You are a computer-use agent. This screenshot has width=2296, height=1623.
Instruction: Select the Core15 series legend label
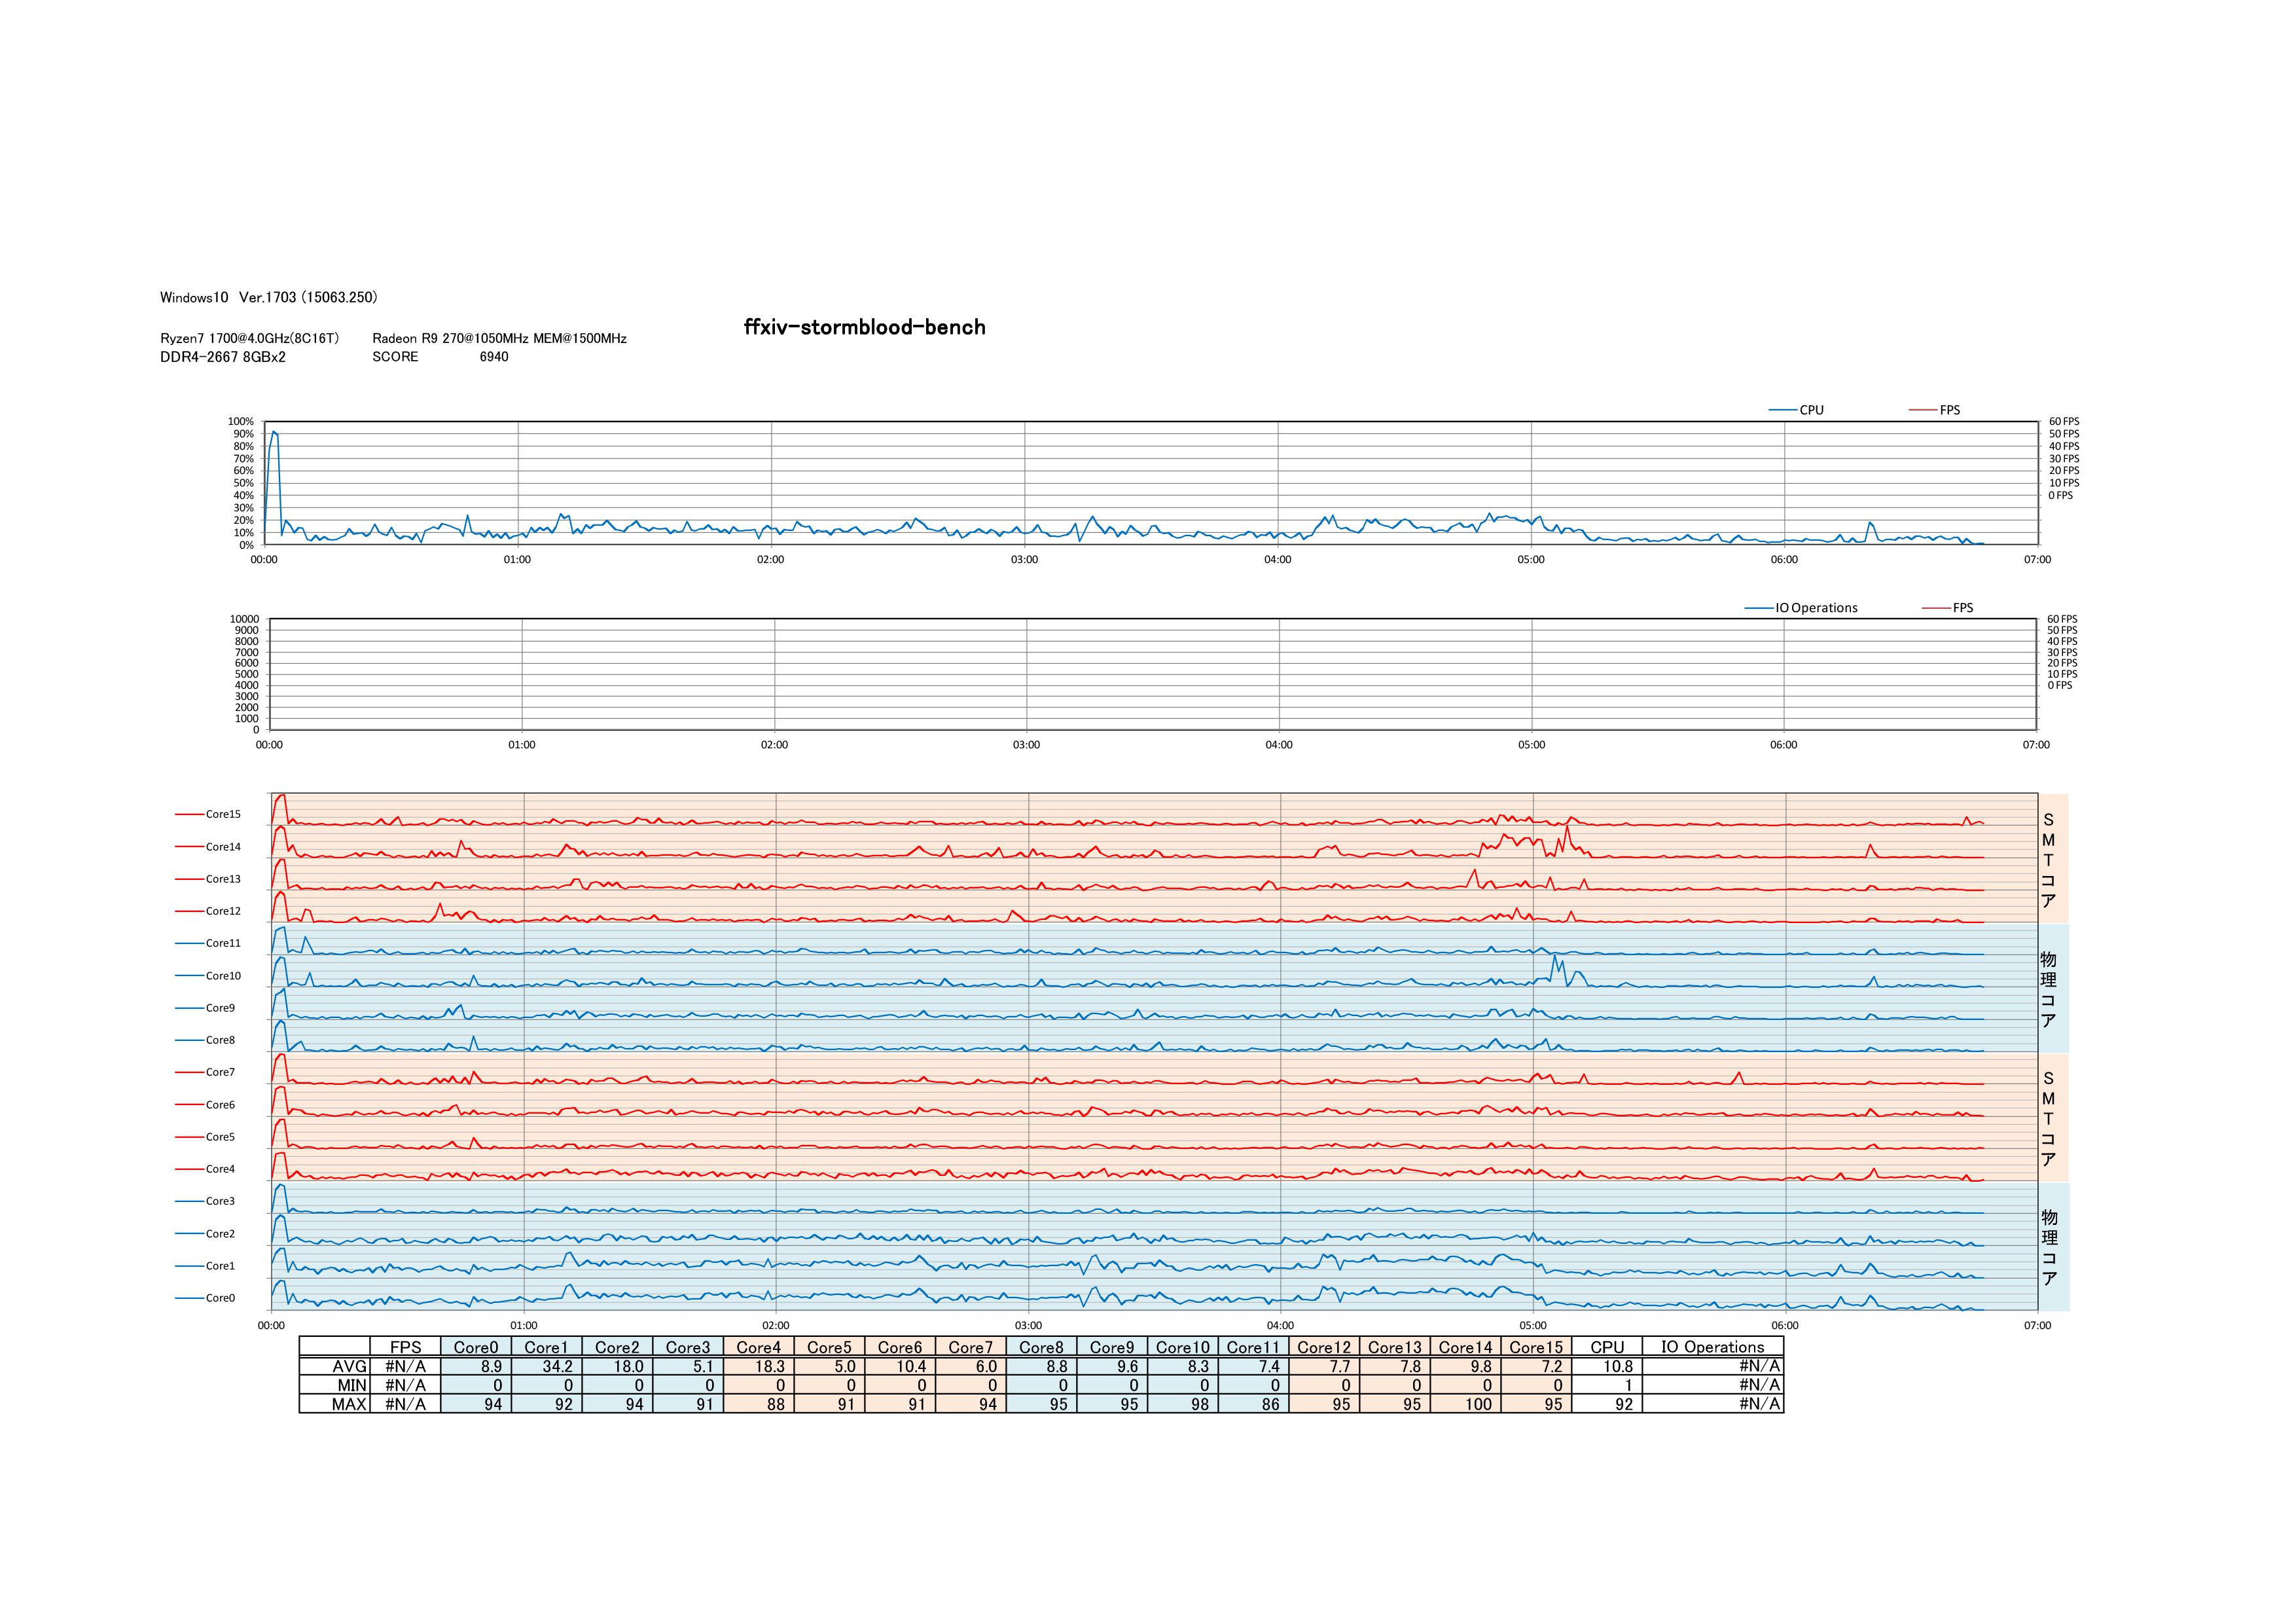(x=223, y=814)
